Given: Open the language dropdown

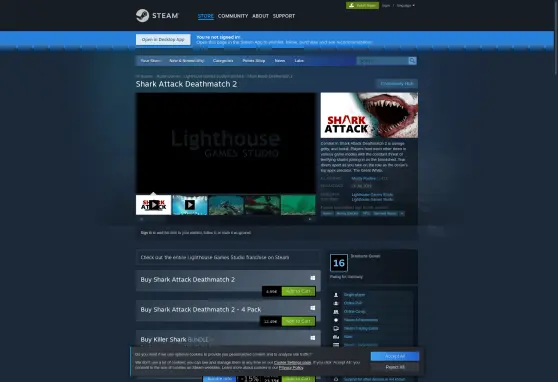Looking at the screenshot, I should 406,5.
